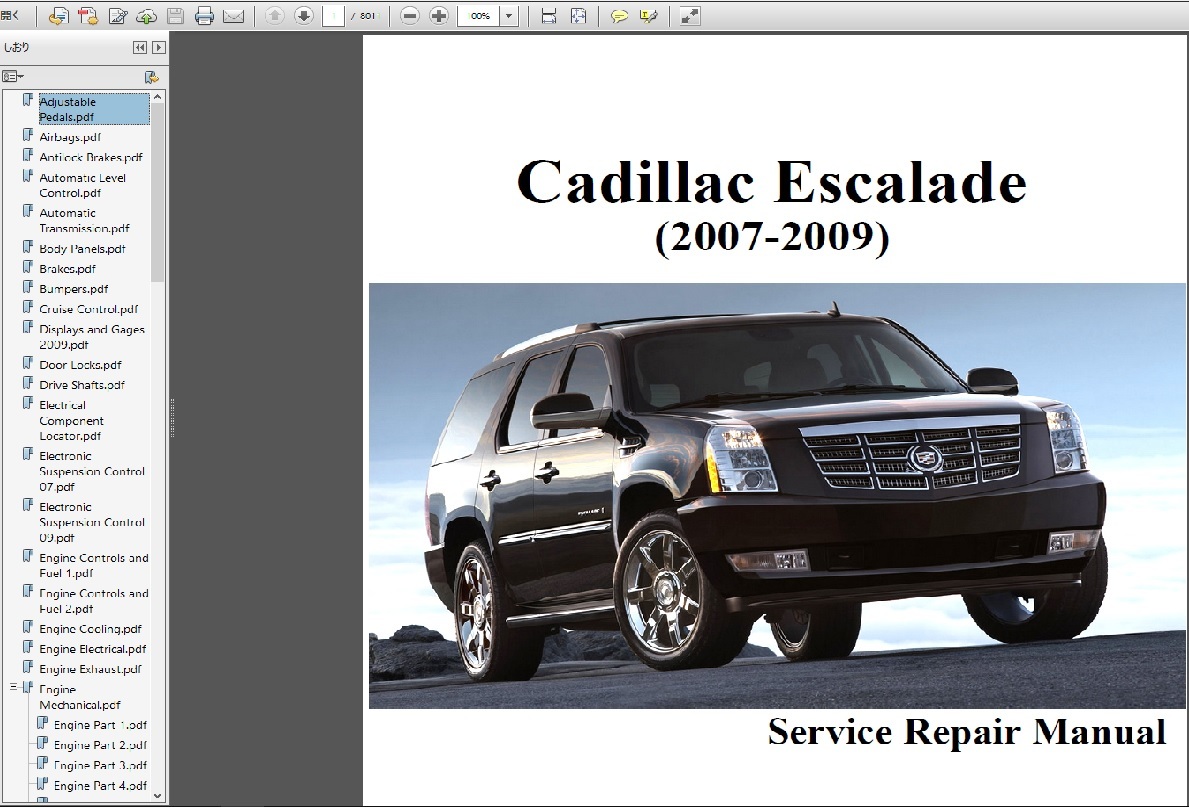Click the find current bookmark icon

point(152,77)
